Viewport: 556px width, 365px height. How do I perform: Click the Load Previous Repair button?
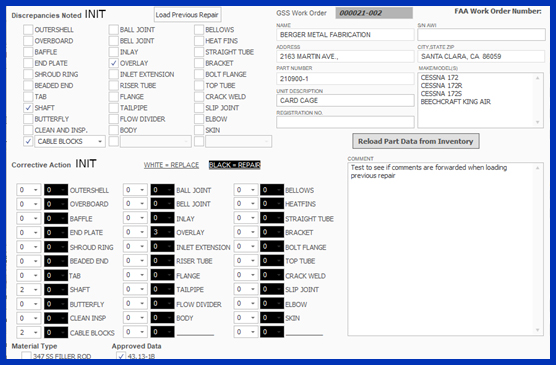point(188,15)
